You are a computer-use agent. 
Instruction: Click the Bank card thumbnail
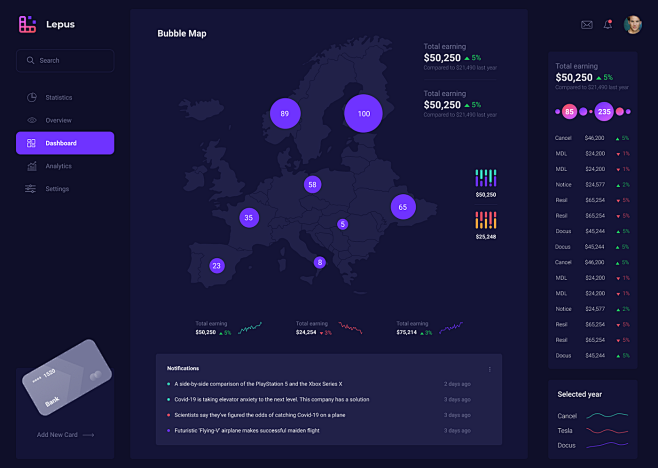coord(66,378)
